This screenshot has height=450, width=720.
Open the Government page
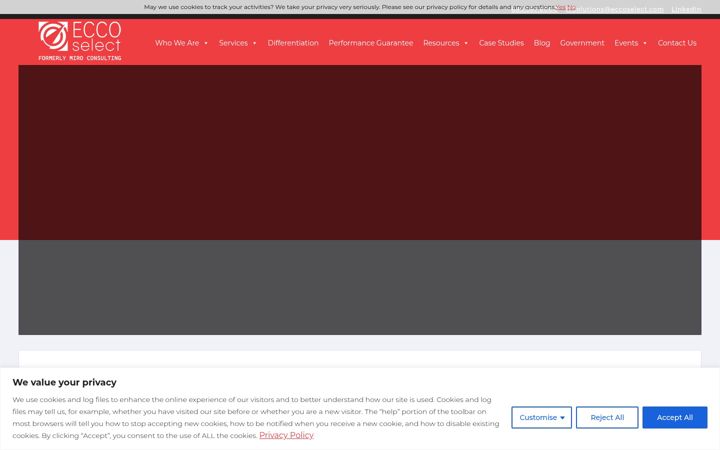tap(582, 43)
